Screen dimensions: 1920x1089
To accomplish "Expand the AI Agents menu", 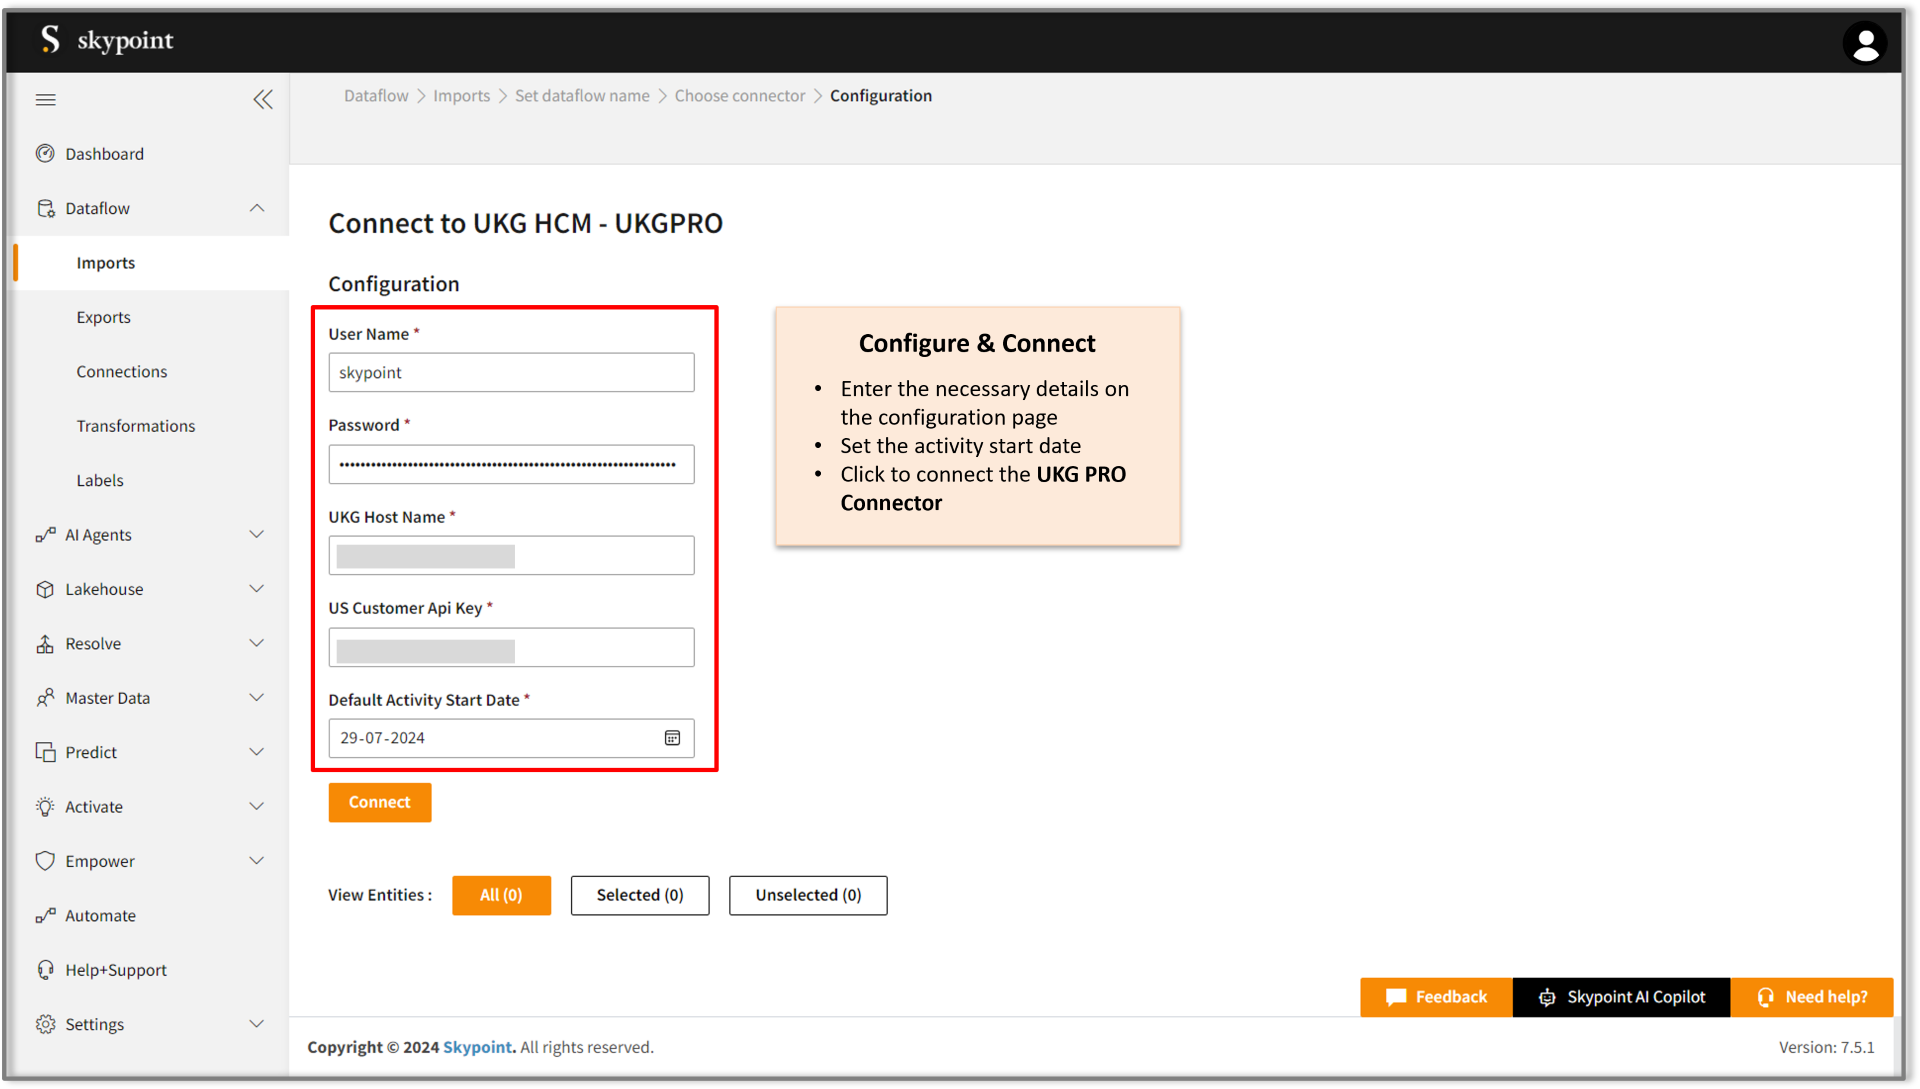I will tap(257, 535).
